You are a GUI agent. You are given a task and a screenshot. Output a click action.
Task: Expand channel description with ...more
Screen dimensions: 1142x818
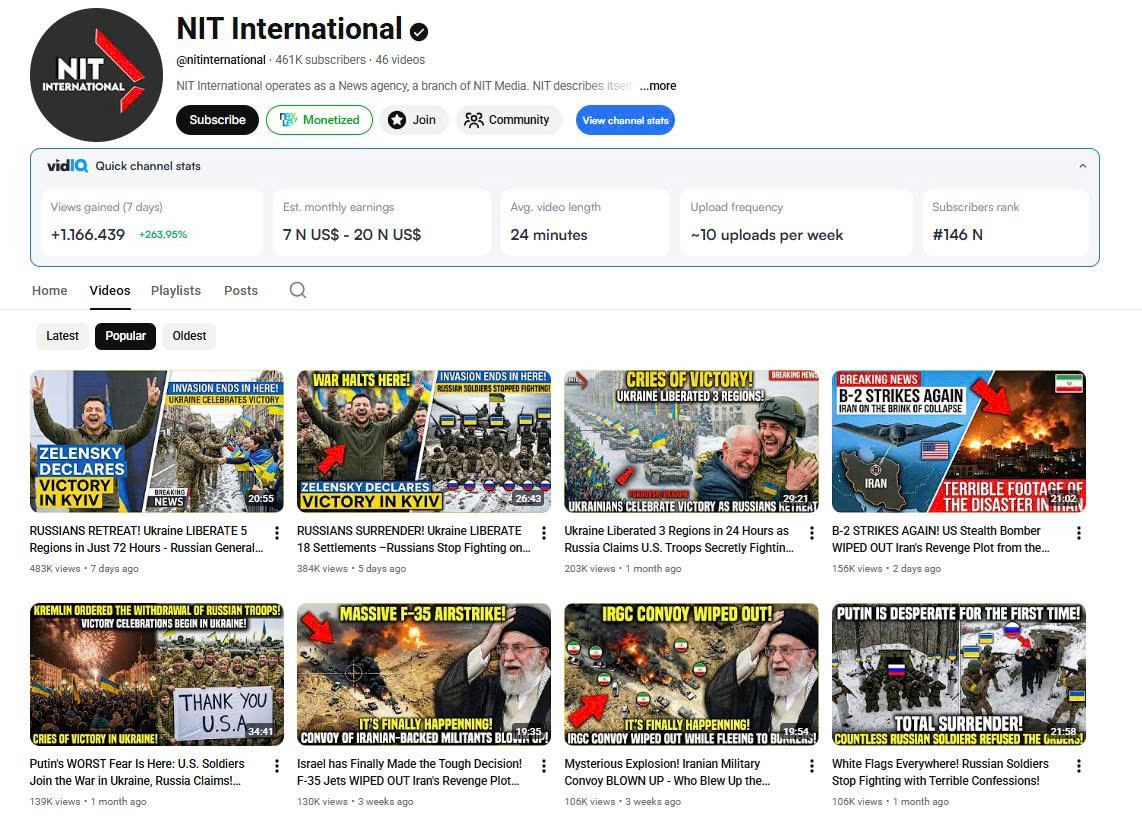point(657,86)
